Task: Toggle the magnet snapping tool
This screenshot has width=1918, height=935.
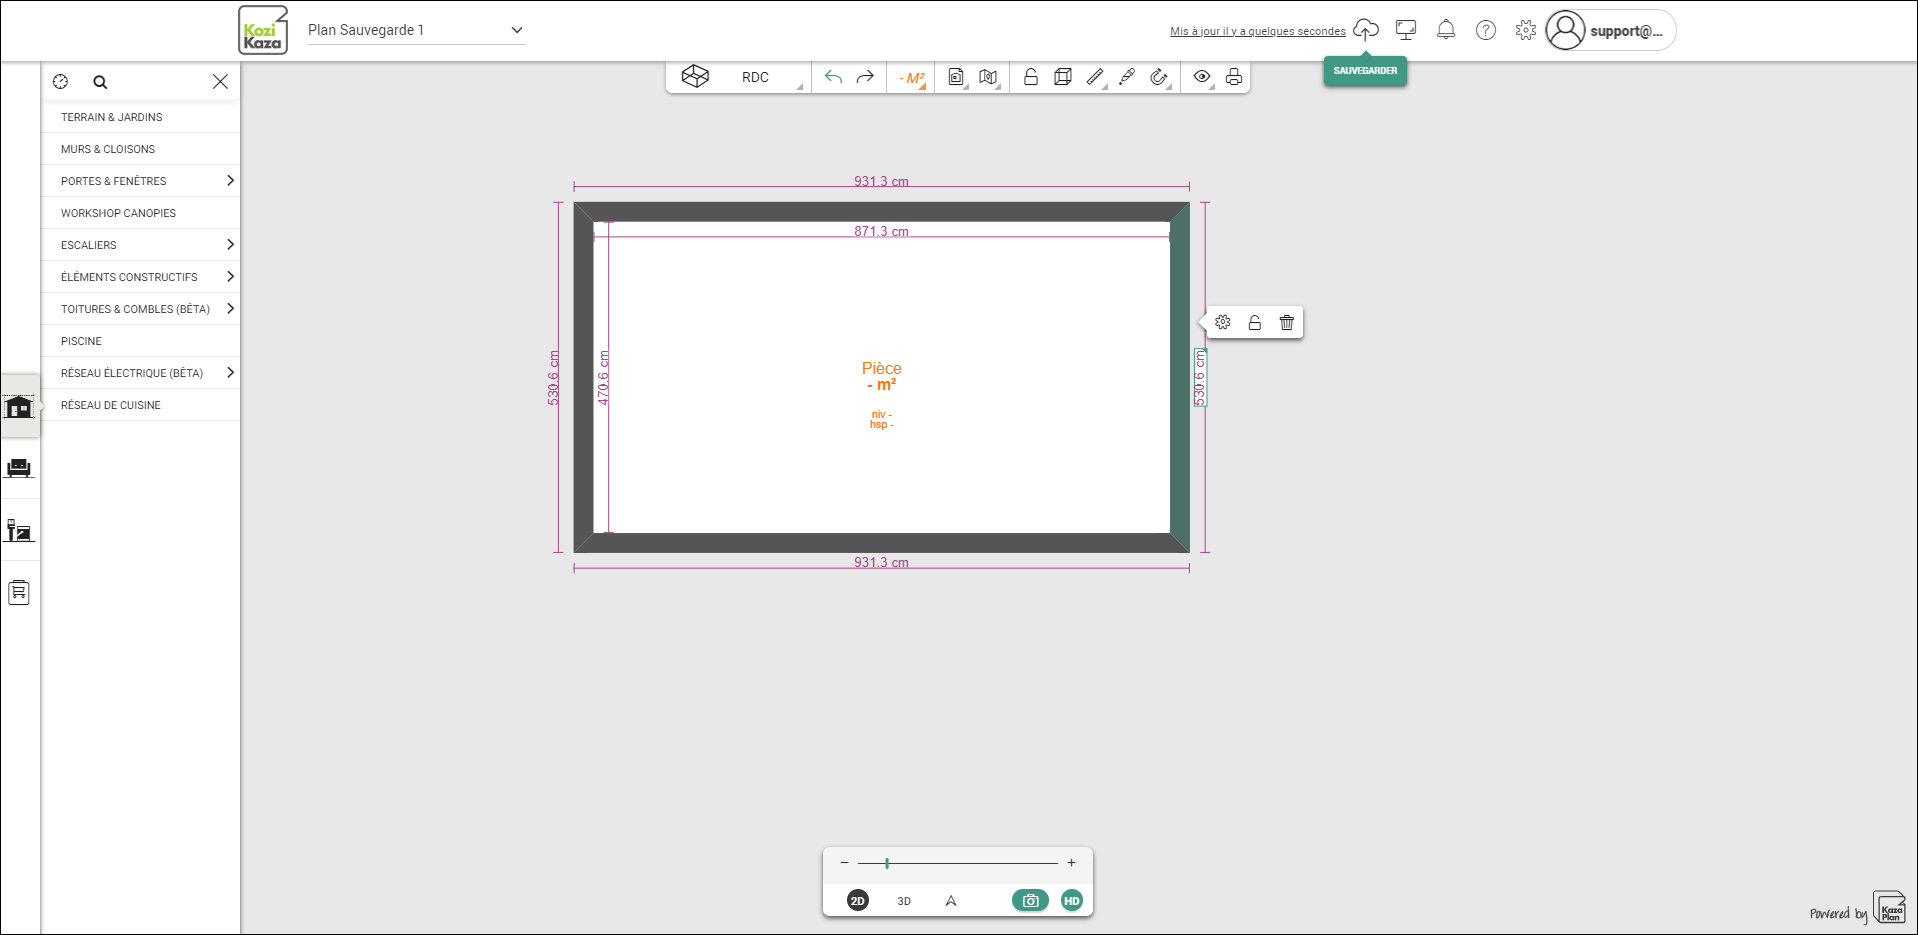Action: pos(1159,77)
